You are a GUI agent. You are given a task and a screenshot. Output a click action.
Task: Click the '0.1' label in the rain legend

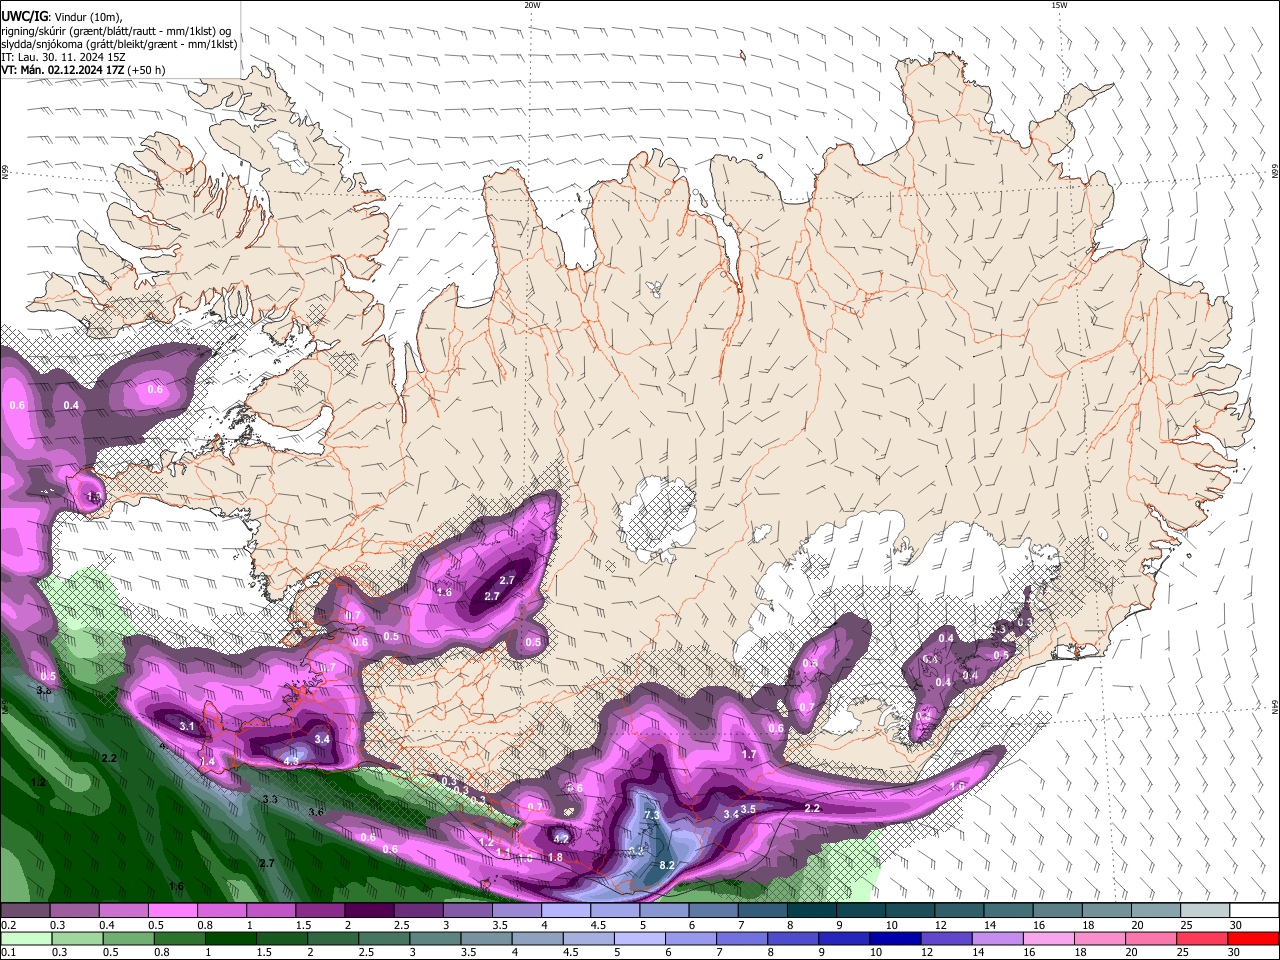point(8,953)
